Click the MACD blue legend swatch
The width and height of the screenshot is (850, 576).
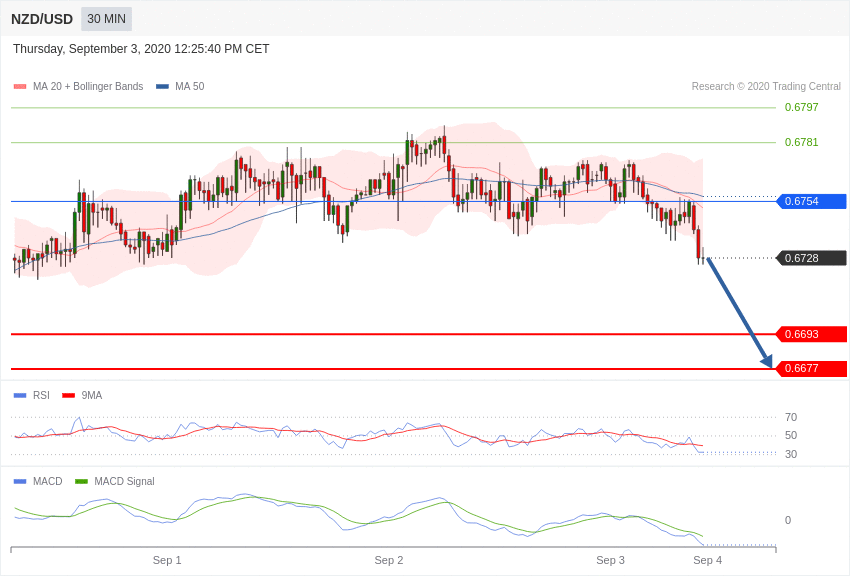(x=20, y=481)
